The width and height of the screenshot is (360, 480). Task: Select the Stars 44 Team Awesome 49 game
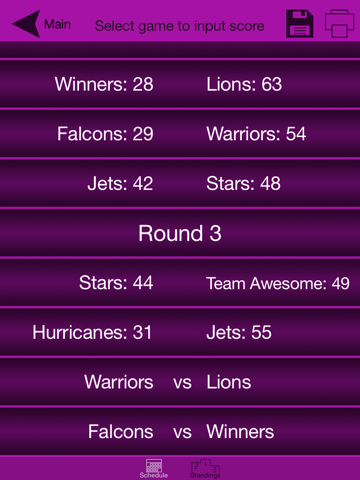(180, 283)
